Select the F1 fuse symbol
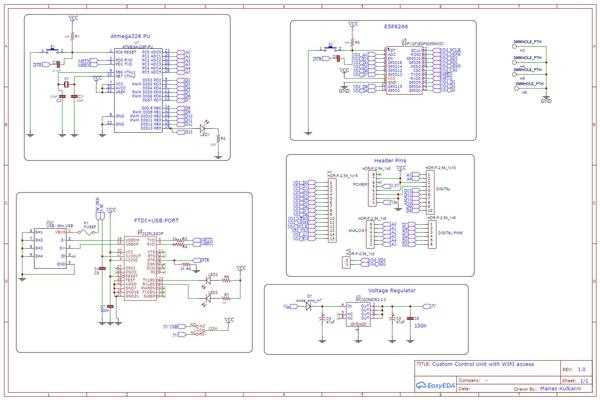This screenshot has height=400, width=600. tap(87, 232)
